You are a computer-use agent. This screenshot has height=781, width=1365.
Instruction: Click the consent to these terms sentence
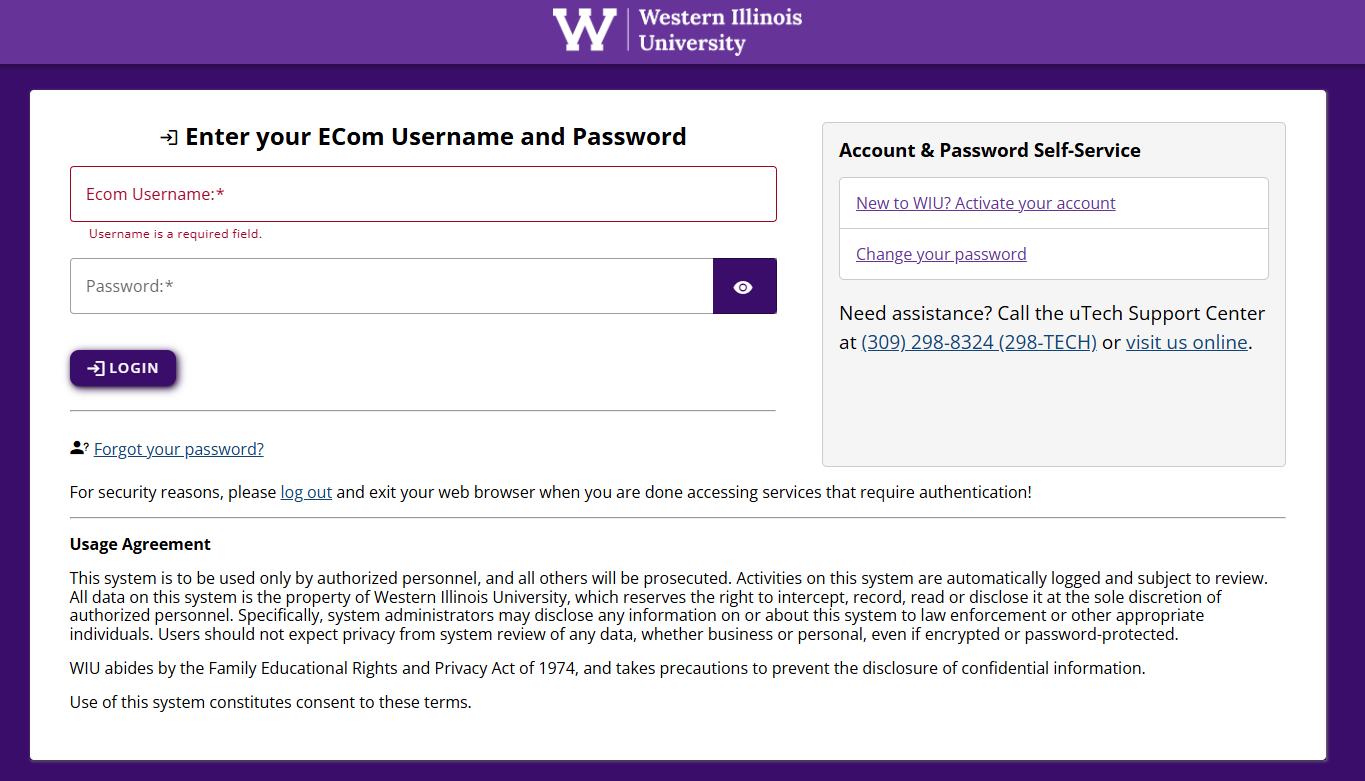(x=270, y=702)
